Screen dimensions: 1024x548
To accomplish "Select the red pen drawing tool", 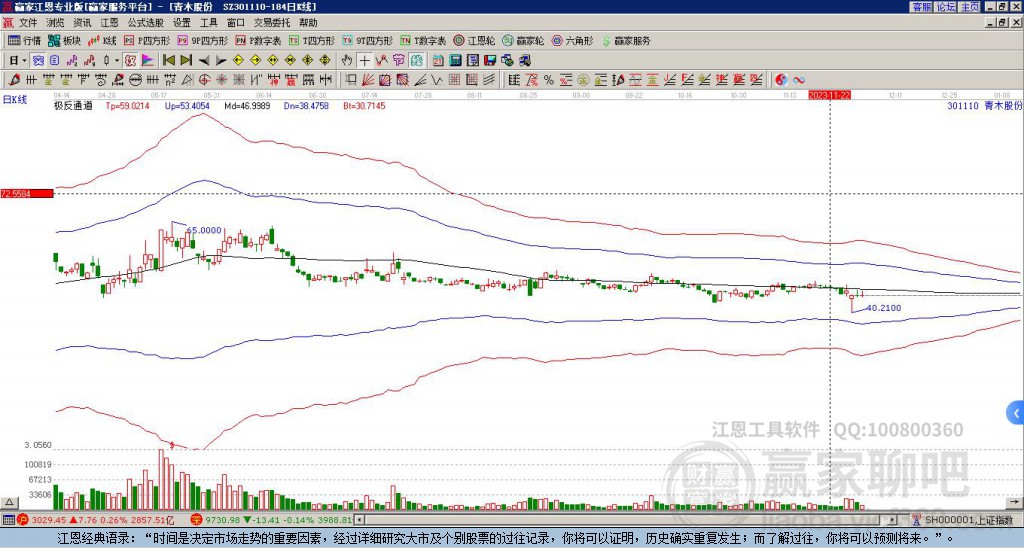I will point(13,80).
